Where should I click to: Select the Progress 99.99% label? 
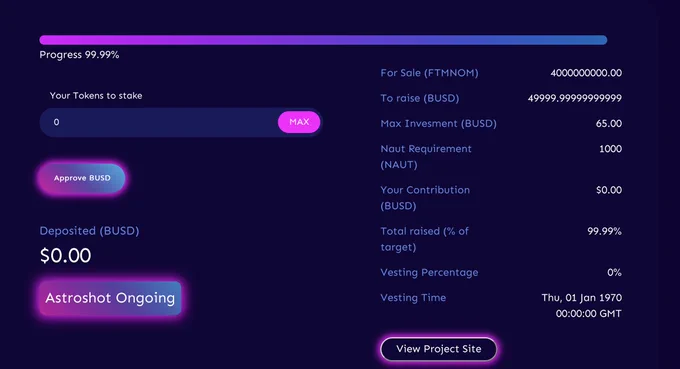[x=79, y=55]
